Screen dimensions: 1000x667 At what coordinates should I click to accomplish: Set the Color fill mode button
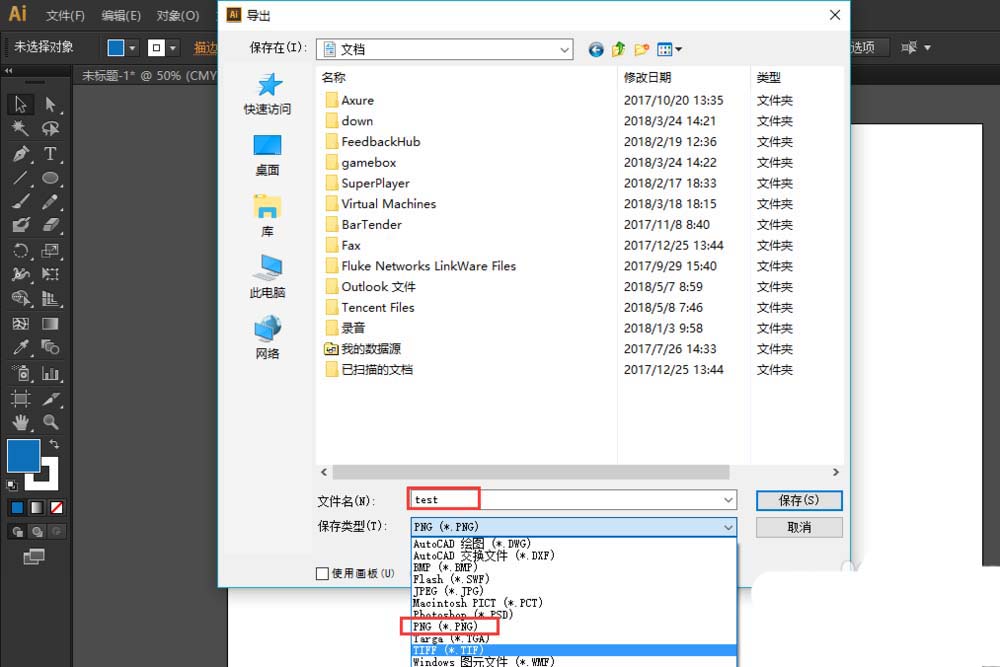coord(17,508)
